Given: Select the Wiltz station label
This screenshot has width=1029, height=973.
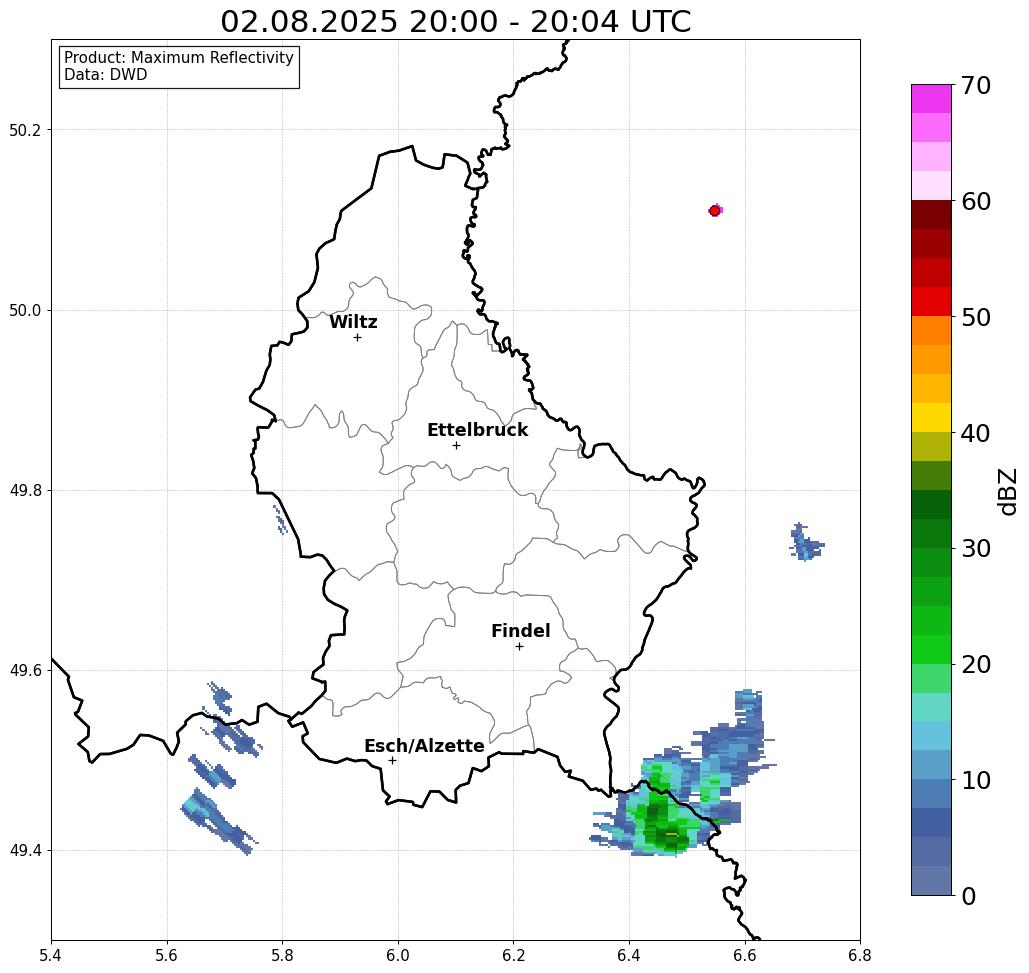Looking at the screenshot, I should [x=353, y=322].
